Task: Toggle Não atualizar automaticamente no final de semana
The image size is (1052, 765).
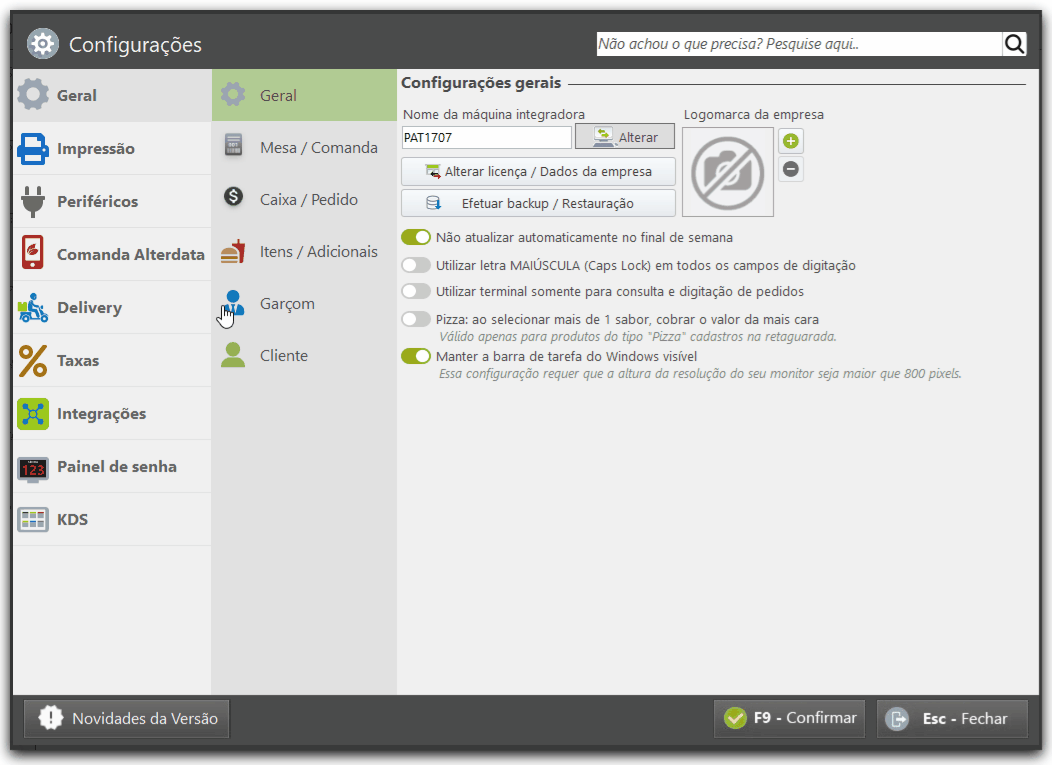Action: pyautogui.click(x=416, y=238)
